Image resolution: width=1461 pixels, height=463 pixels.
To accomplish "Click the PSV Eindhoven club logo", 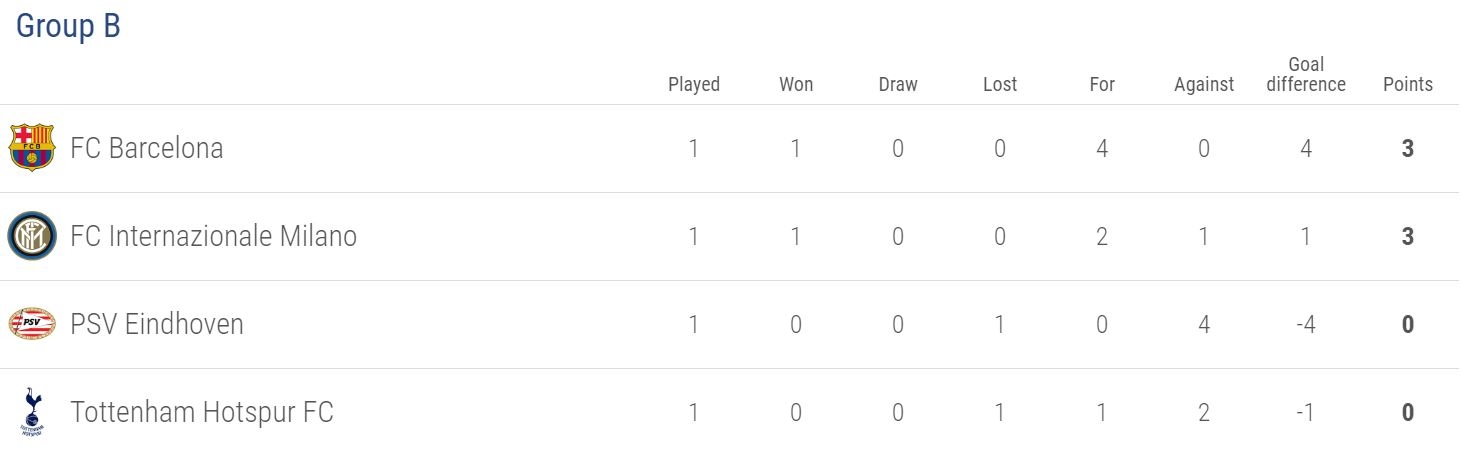I will click(x=31, y=324).
